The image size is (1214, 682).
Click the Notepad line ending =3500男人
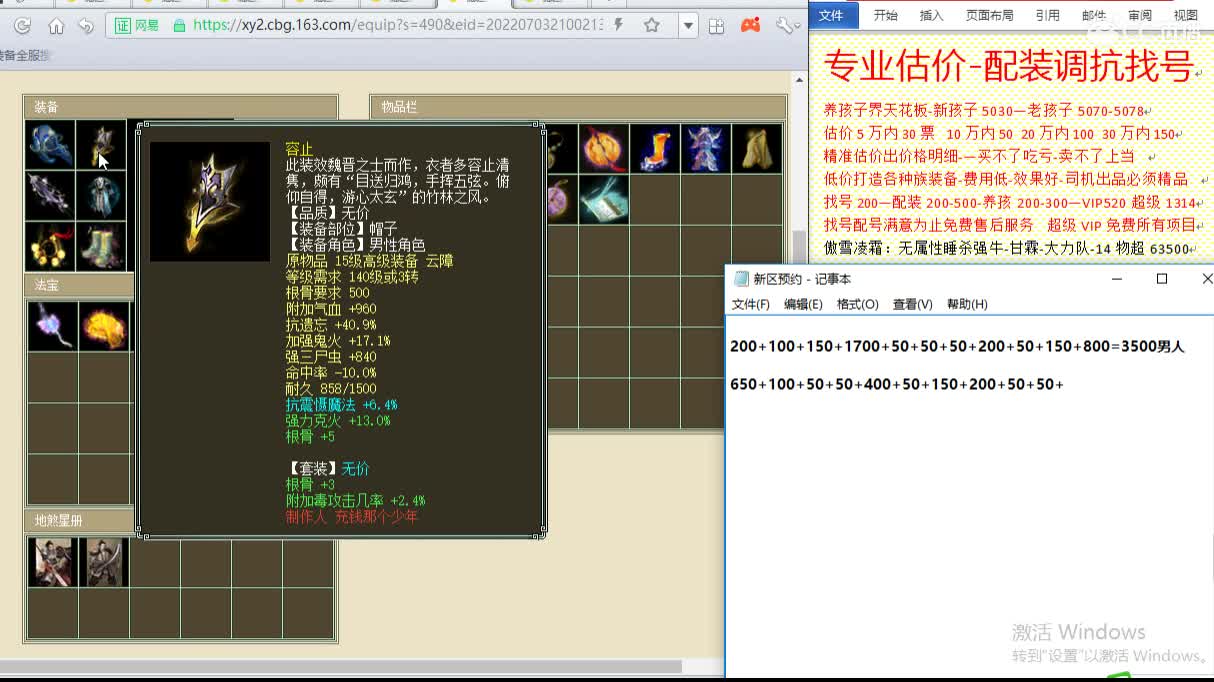point(957,346)
